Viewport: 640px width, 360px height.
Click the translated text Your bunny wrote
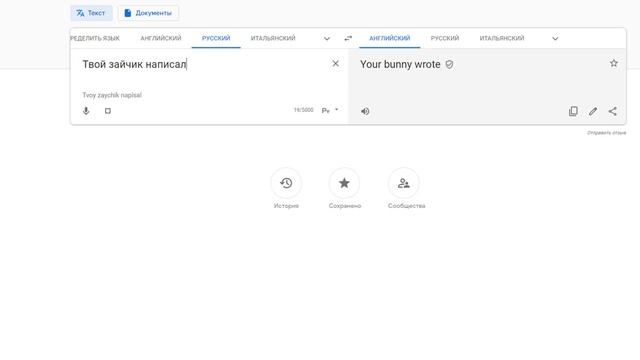click(400, 64)
